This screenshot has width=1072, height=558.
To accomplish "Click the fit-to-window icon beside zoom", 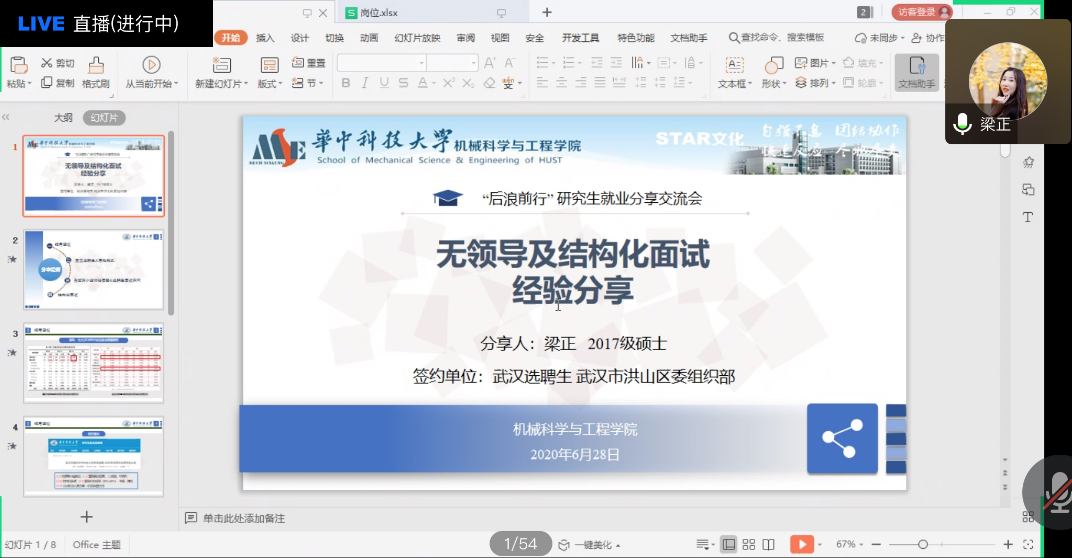I will tap(1030, 544).
